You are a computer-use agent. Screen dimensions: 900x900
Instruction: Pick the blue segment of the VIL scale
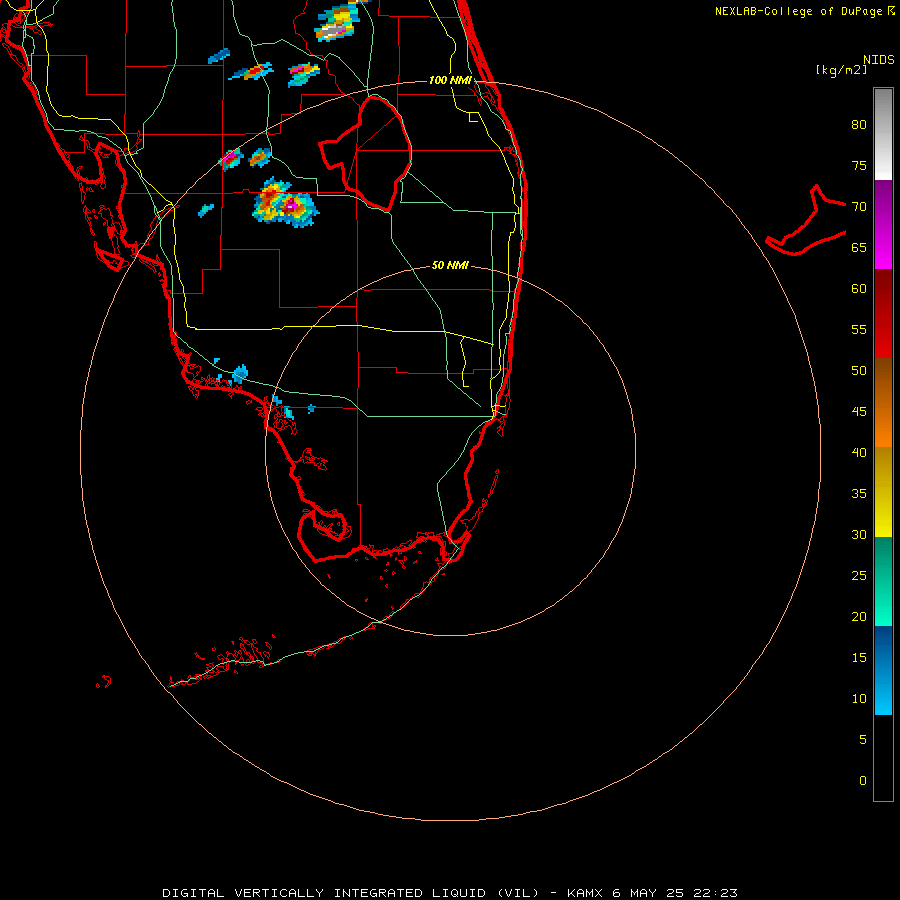click(883, 670)
